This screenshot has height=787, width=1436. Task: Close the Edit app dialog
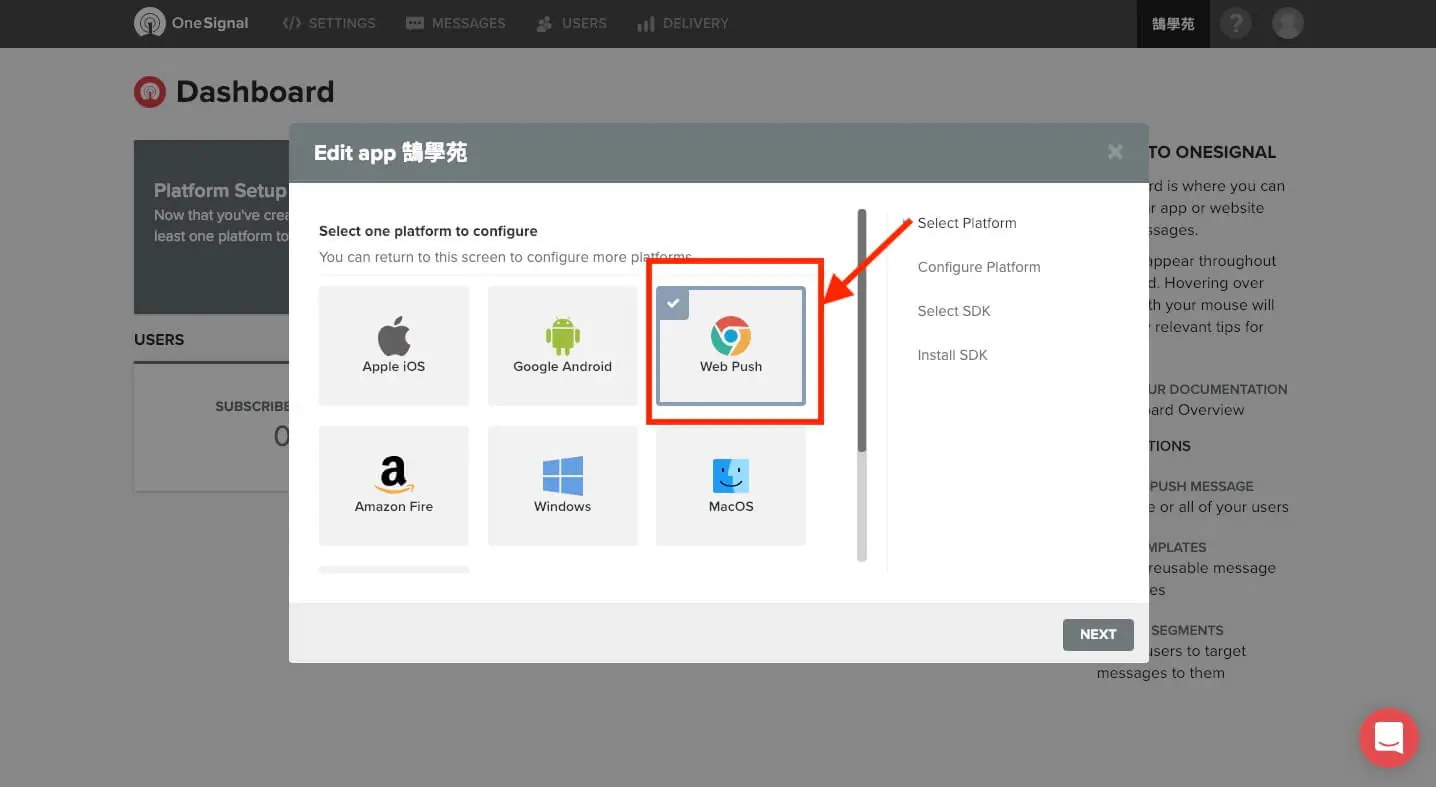(x=1115, y=152)
